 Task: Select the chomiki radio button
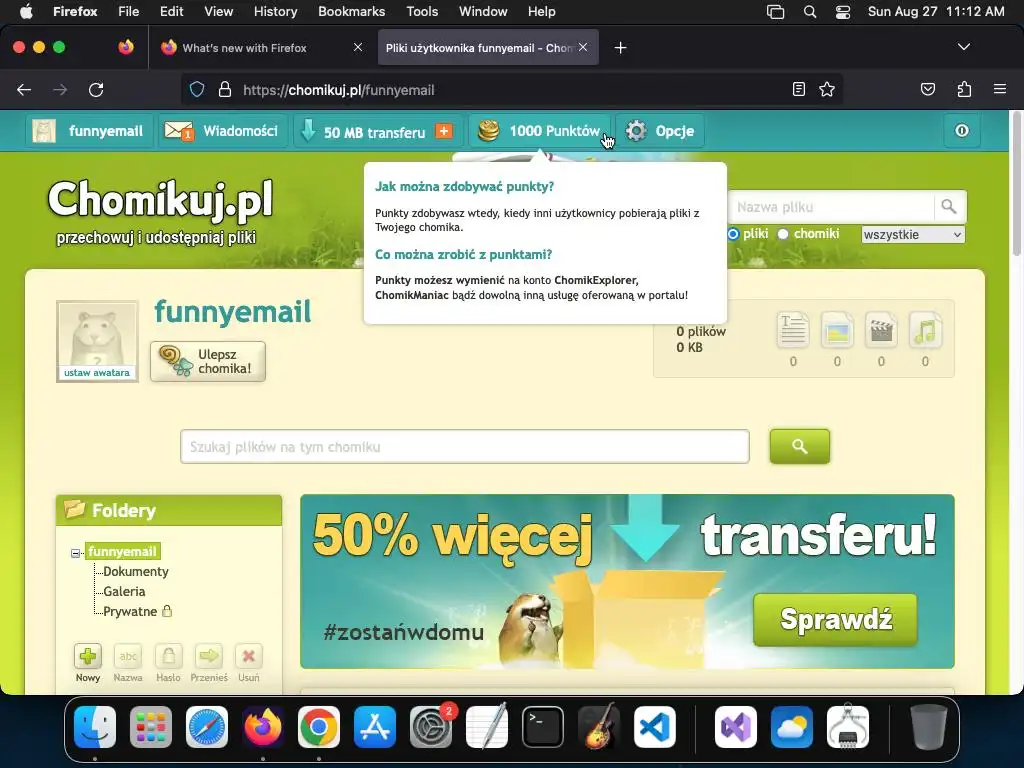(783, 234)
